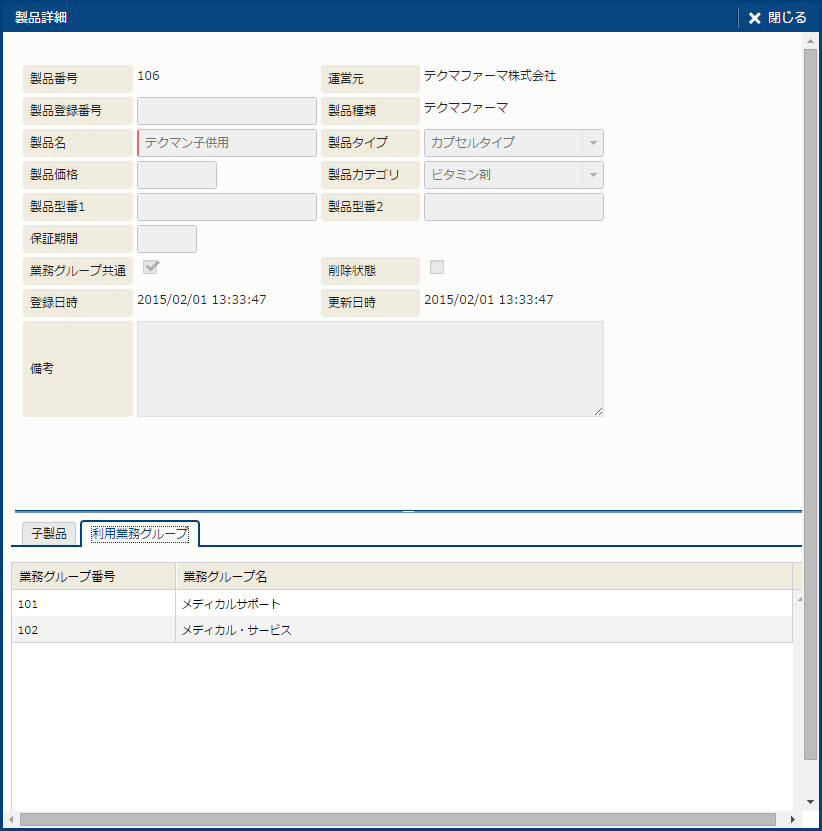Click the 保証期間 input field
822x831 pixels.
(x=166, y=239)
